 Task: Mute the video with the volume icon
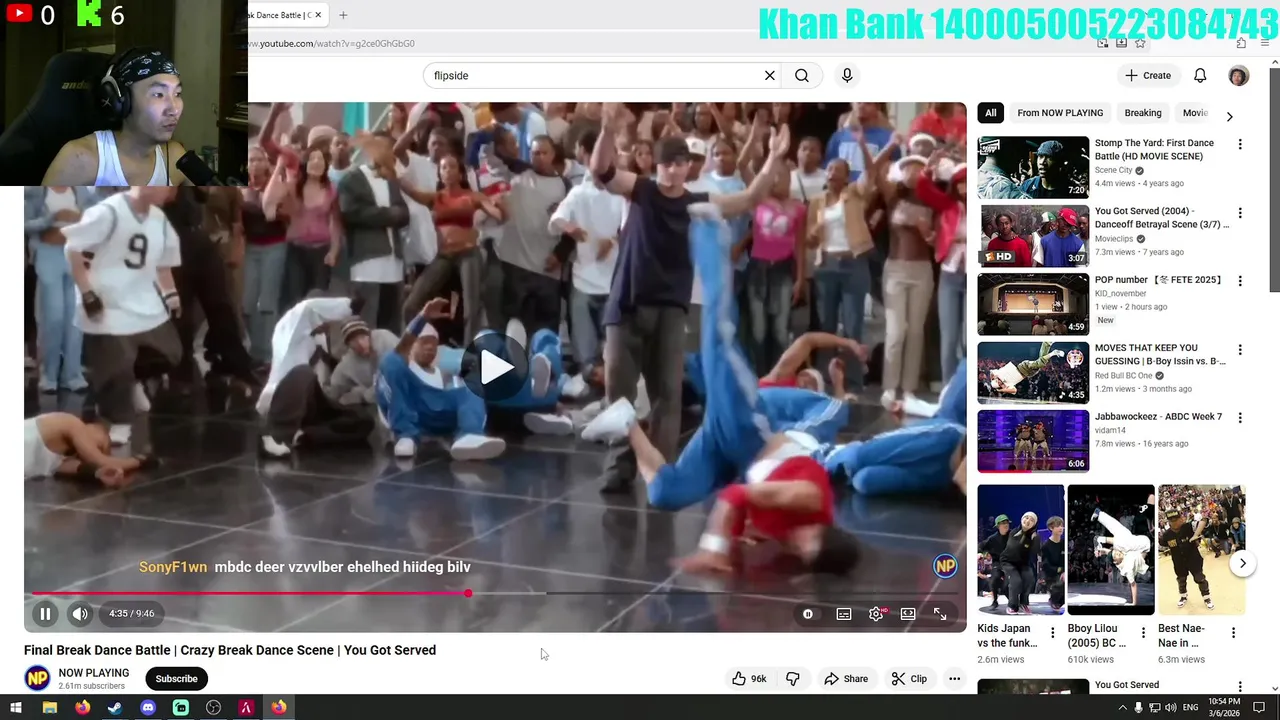click(x=80, y=614)
